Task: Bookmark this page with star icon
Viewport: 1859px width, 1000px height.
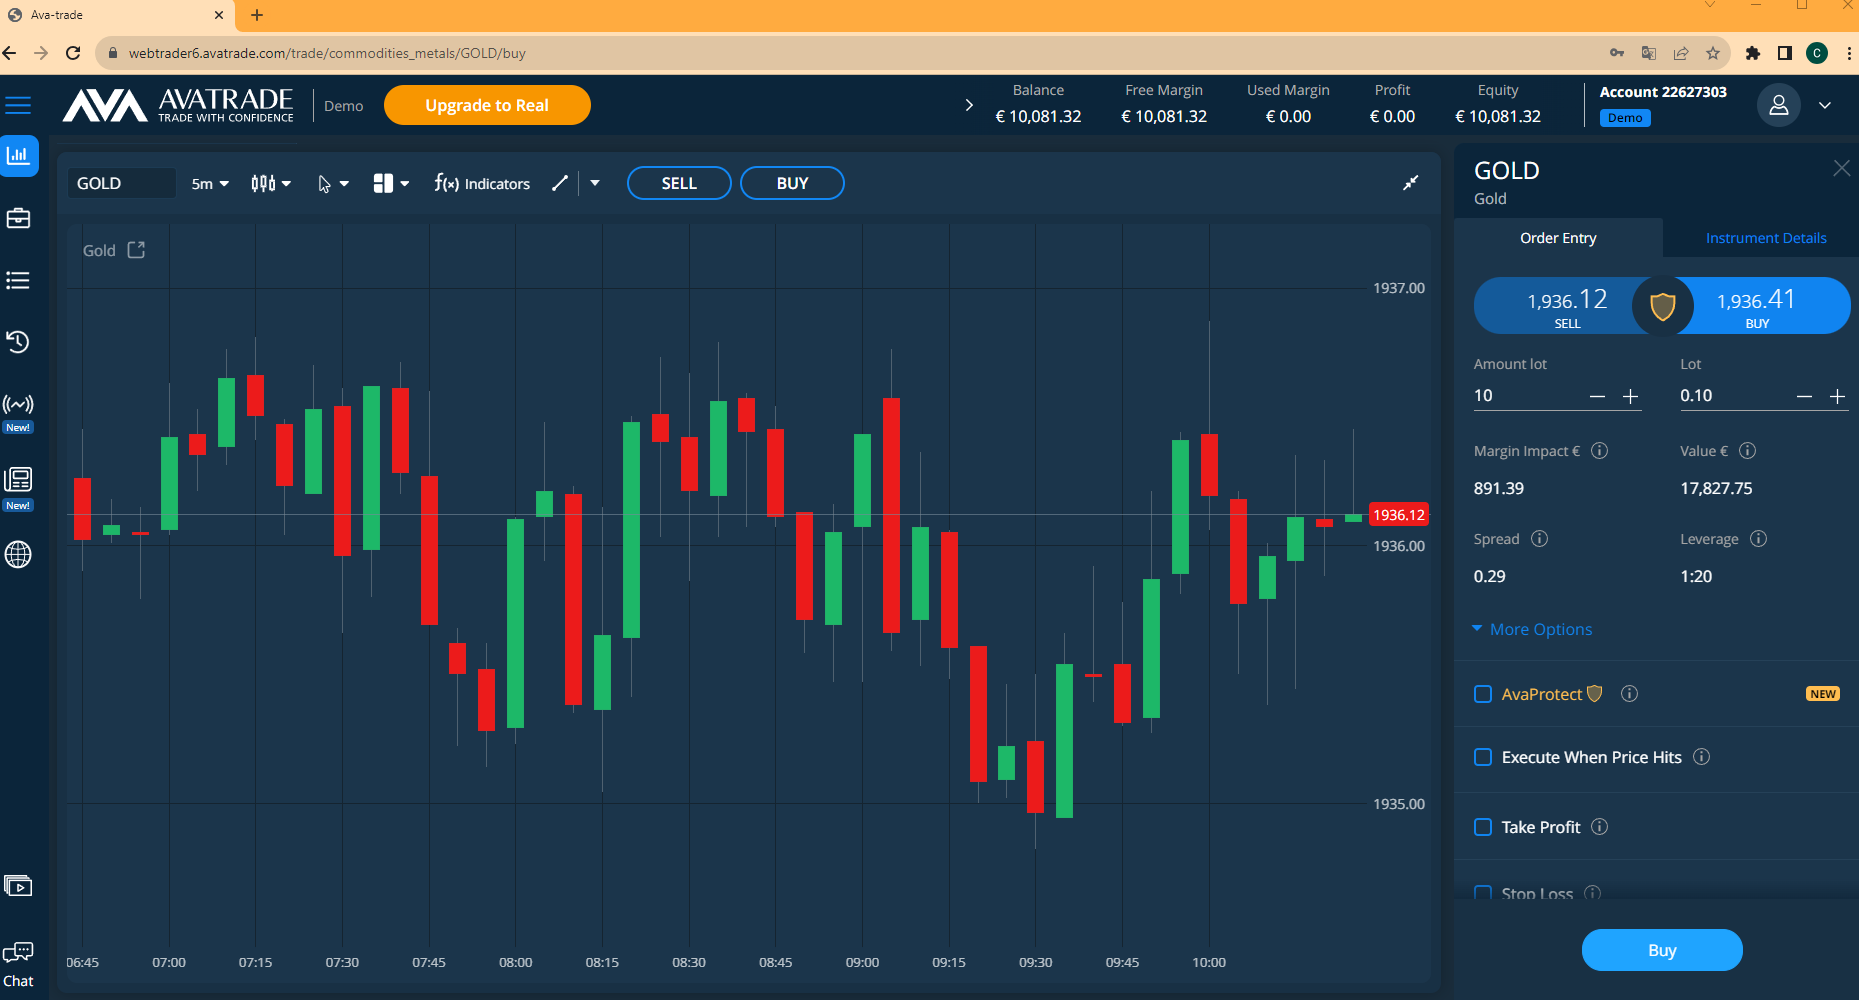Action: point(1713,53)
